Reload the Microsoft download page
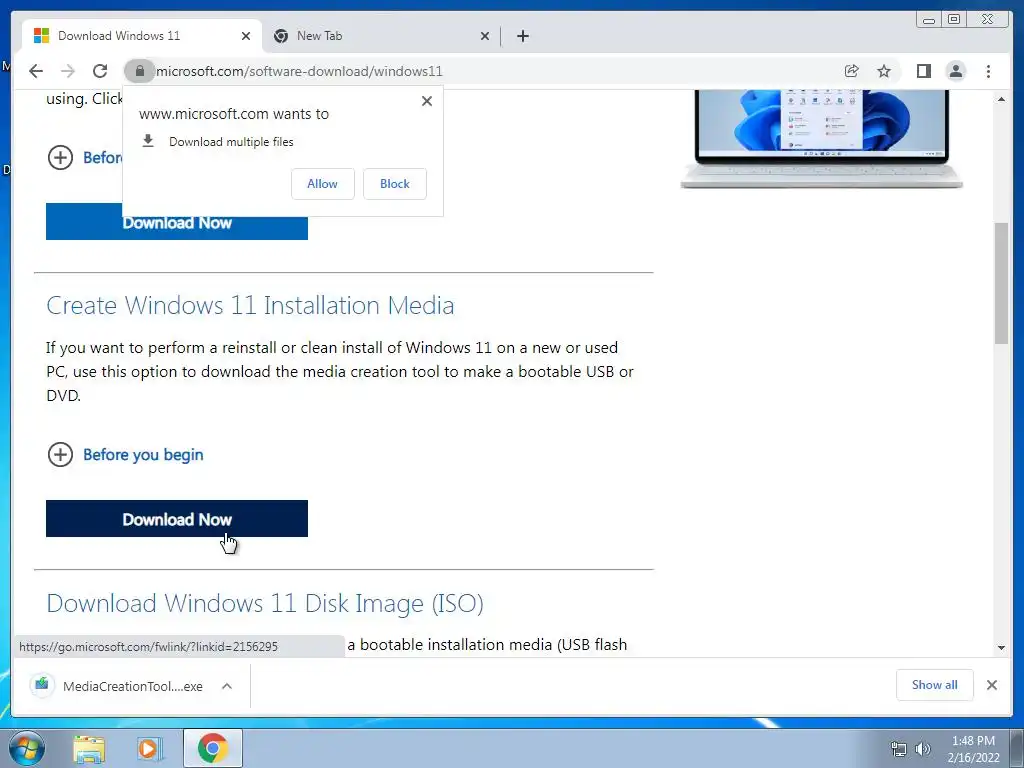1024x768 pixels. (100, 71)
